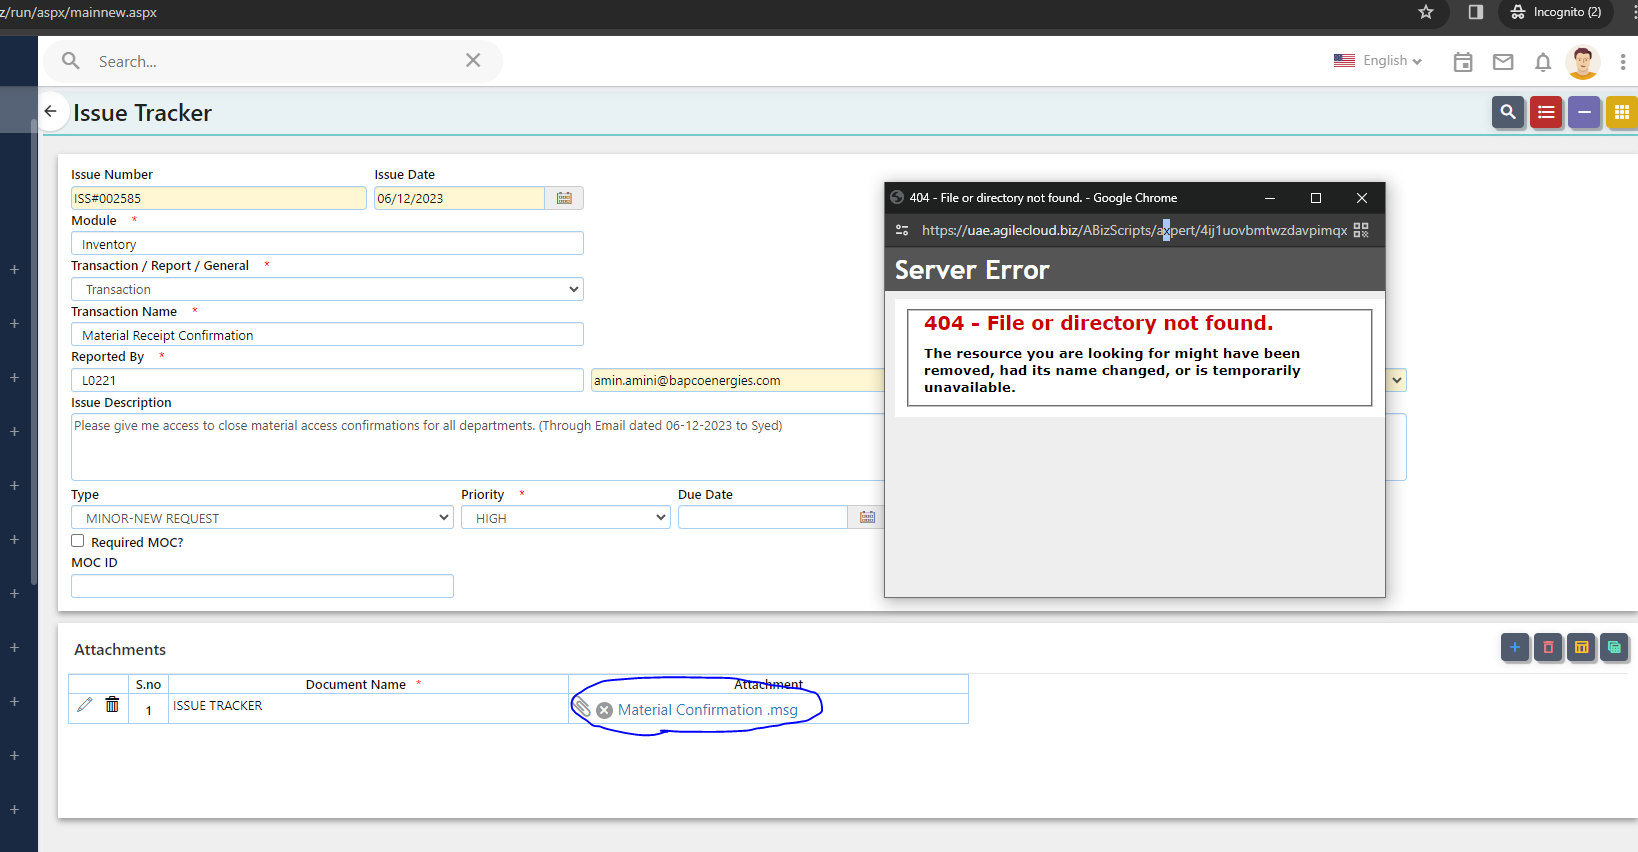This screenshot has height=852, width=1638.
Task: Click the paperclip icon in Attachment cell
Action: [582, 707]
